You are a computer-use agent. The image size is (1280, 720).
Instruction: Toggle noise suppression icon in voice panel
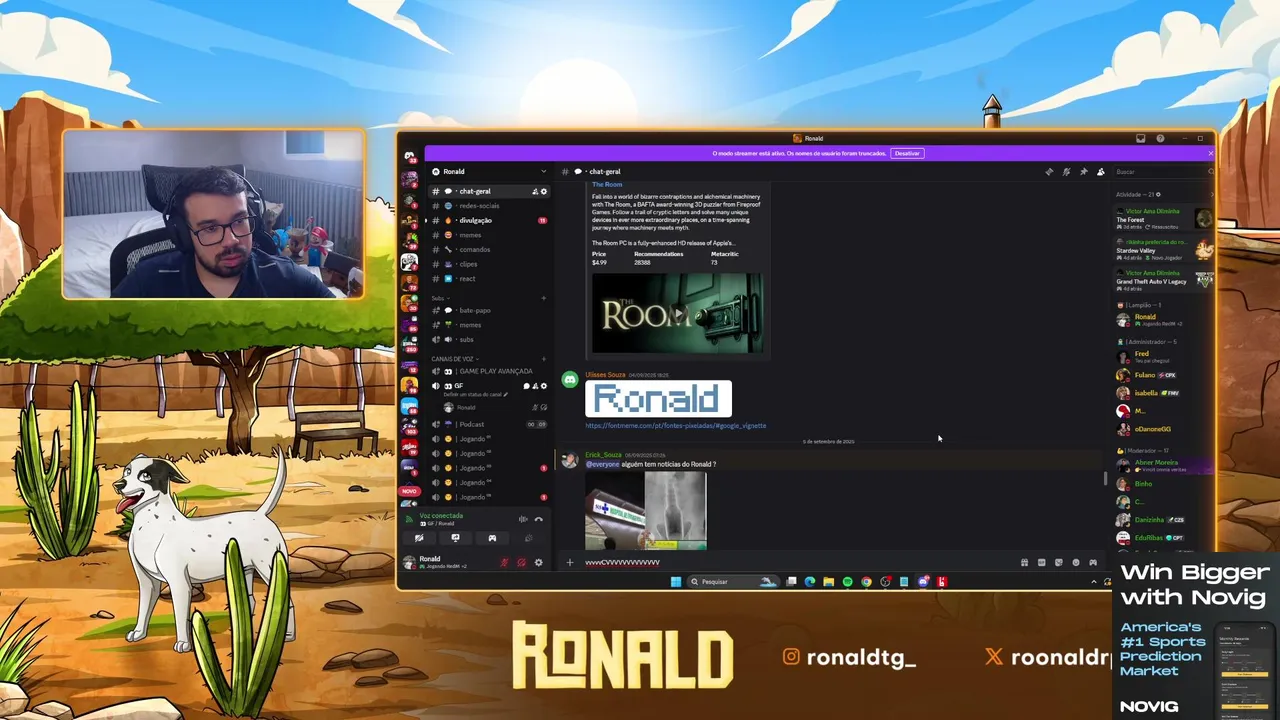click(522, 519)
